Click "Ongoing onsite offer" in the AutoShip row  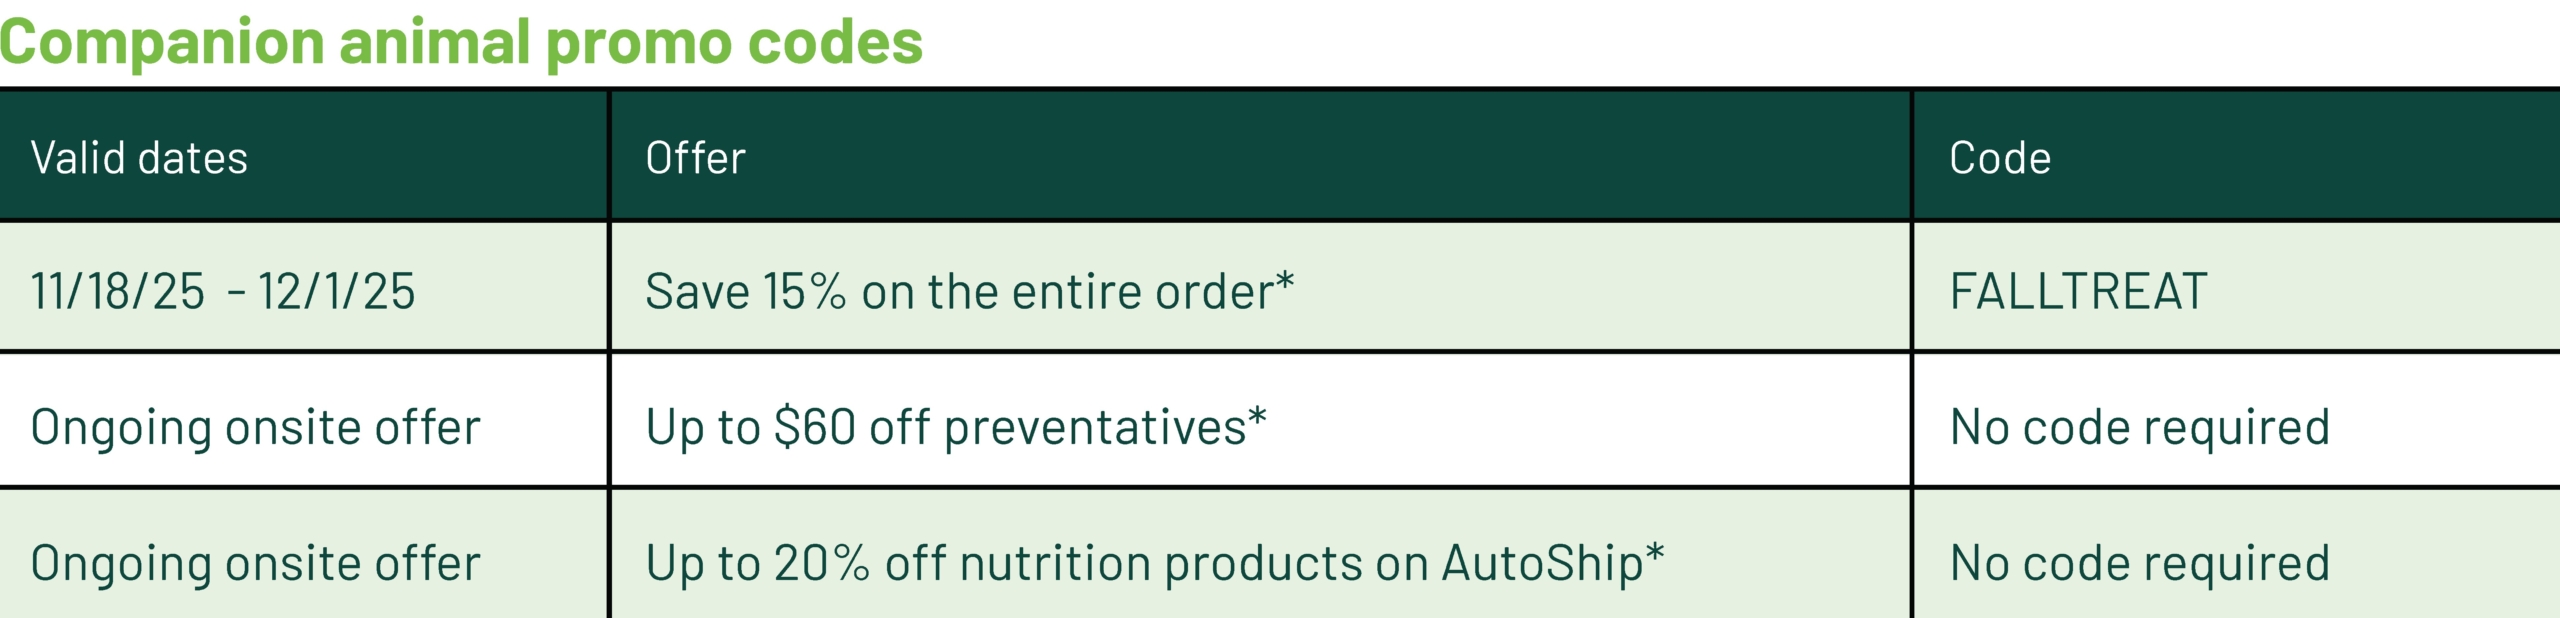point(256,563)
